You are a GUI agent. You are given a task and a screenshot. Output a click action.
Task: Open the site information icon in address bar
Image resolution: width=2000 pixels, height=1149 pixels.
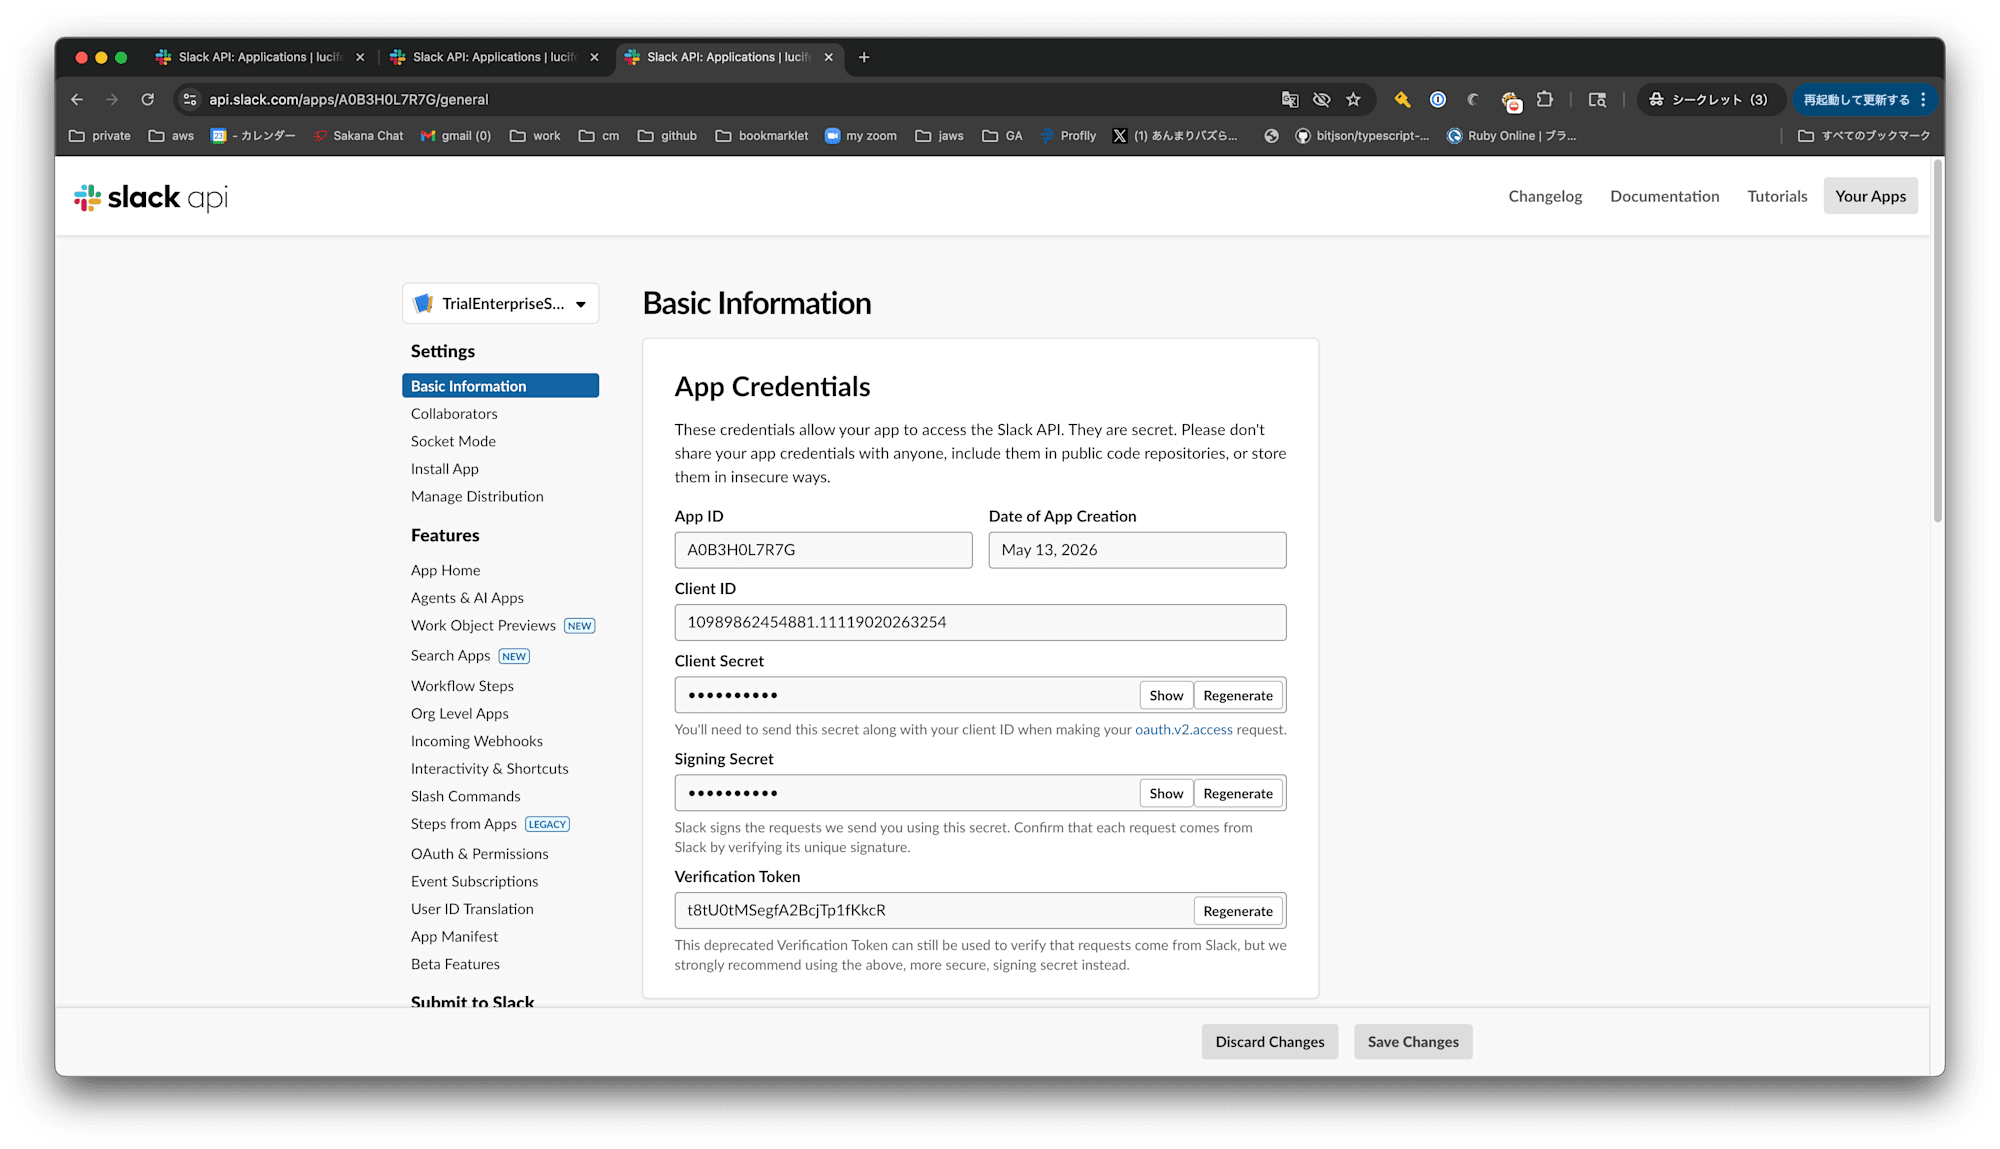pos(190,99)
